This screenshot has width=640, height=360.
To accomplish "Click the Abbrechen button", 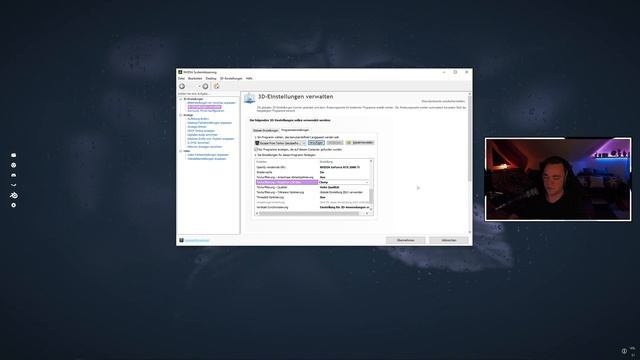I will [x=449, y=240].
